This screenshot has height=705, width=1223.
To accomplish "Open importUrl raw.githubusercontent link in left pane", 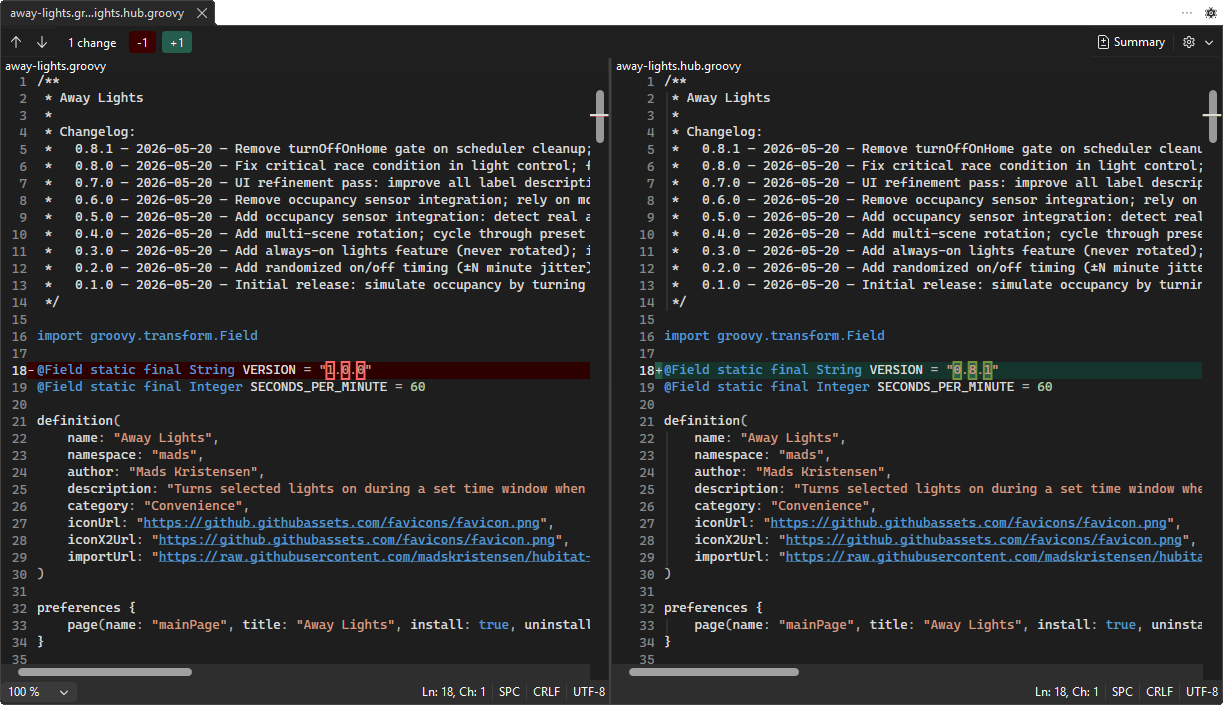I will pos(374,557).
